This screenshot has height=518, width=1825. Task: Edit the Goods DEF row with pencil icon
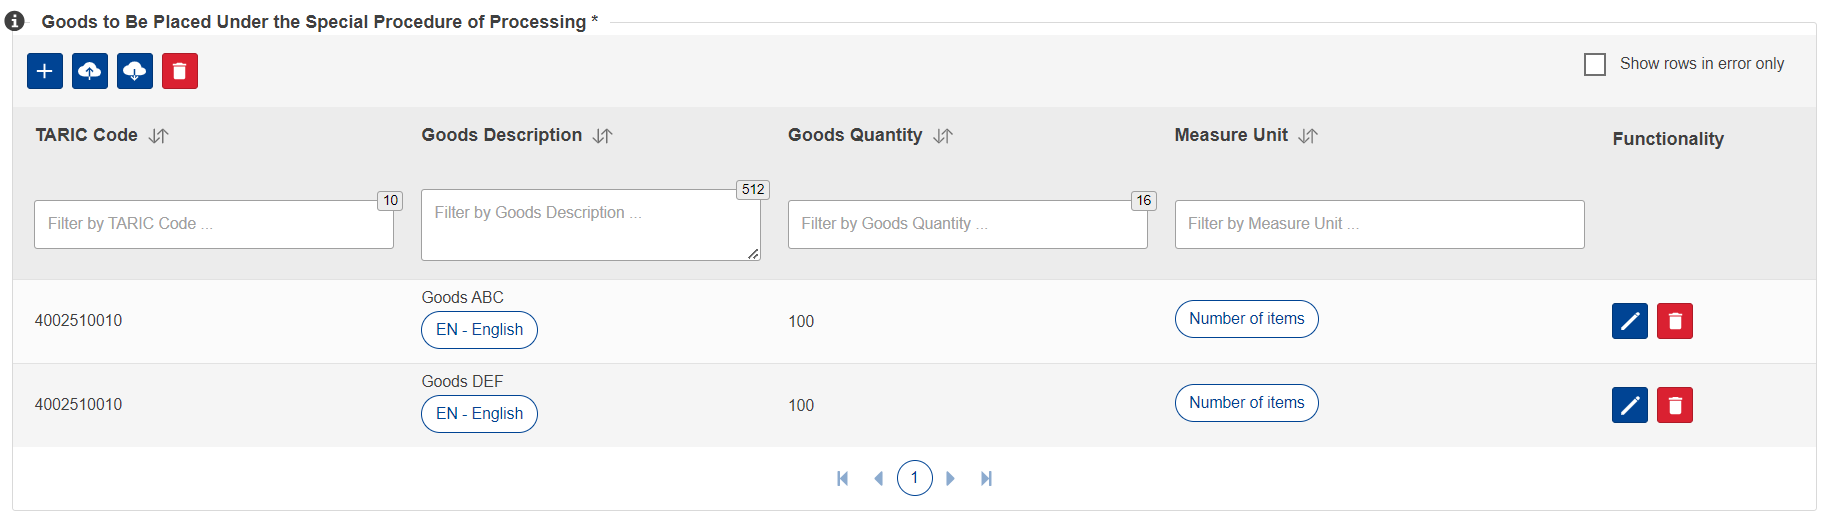point(1630,405)
